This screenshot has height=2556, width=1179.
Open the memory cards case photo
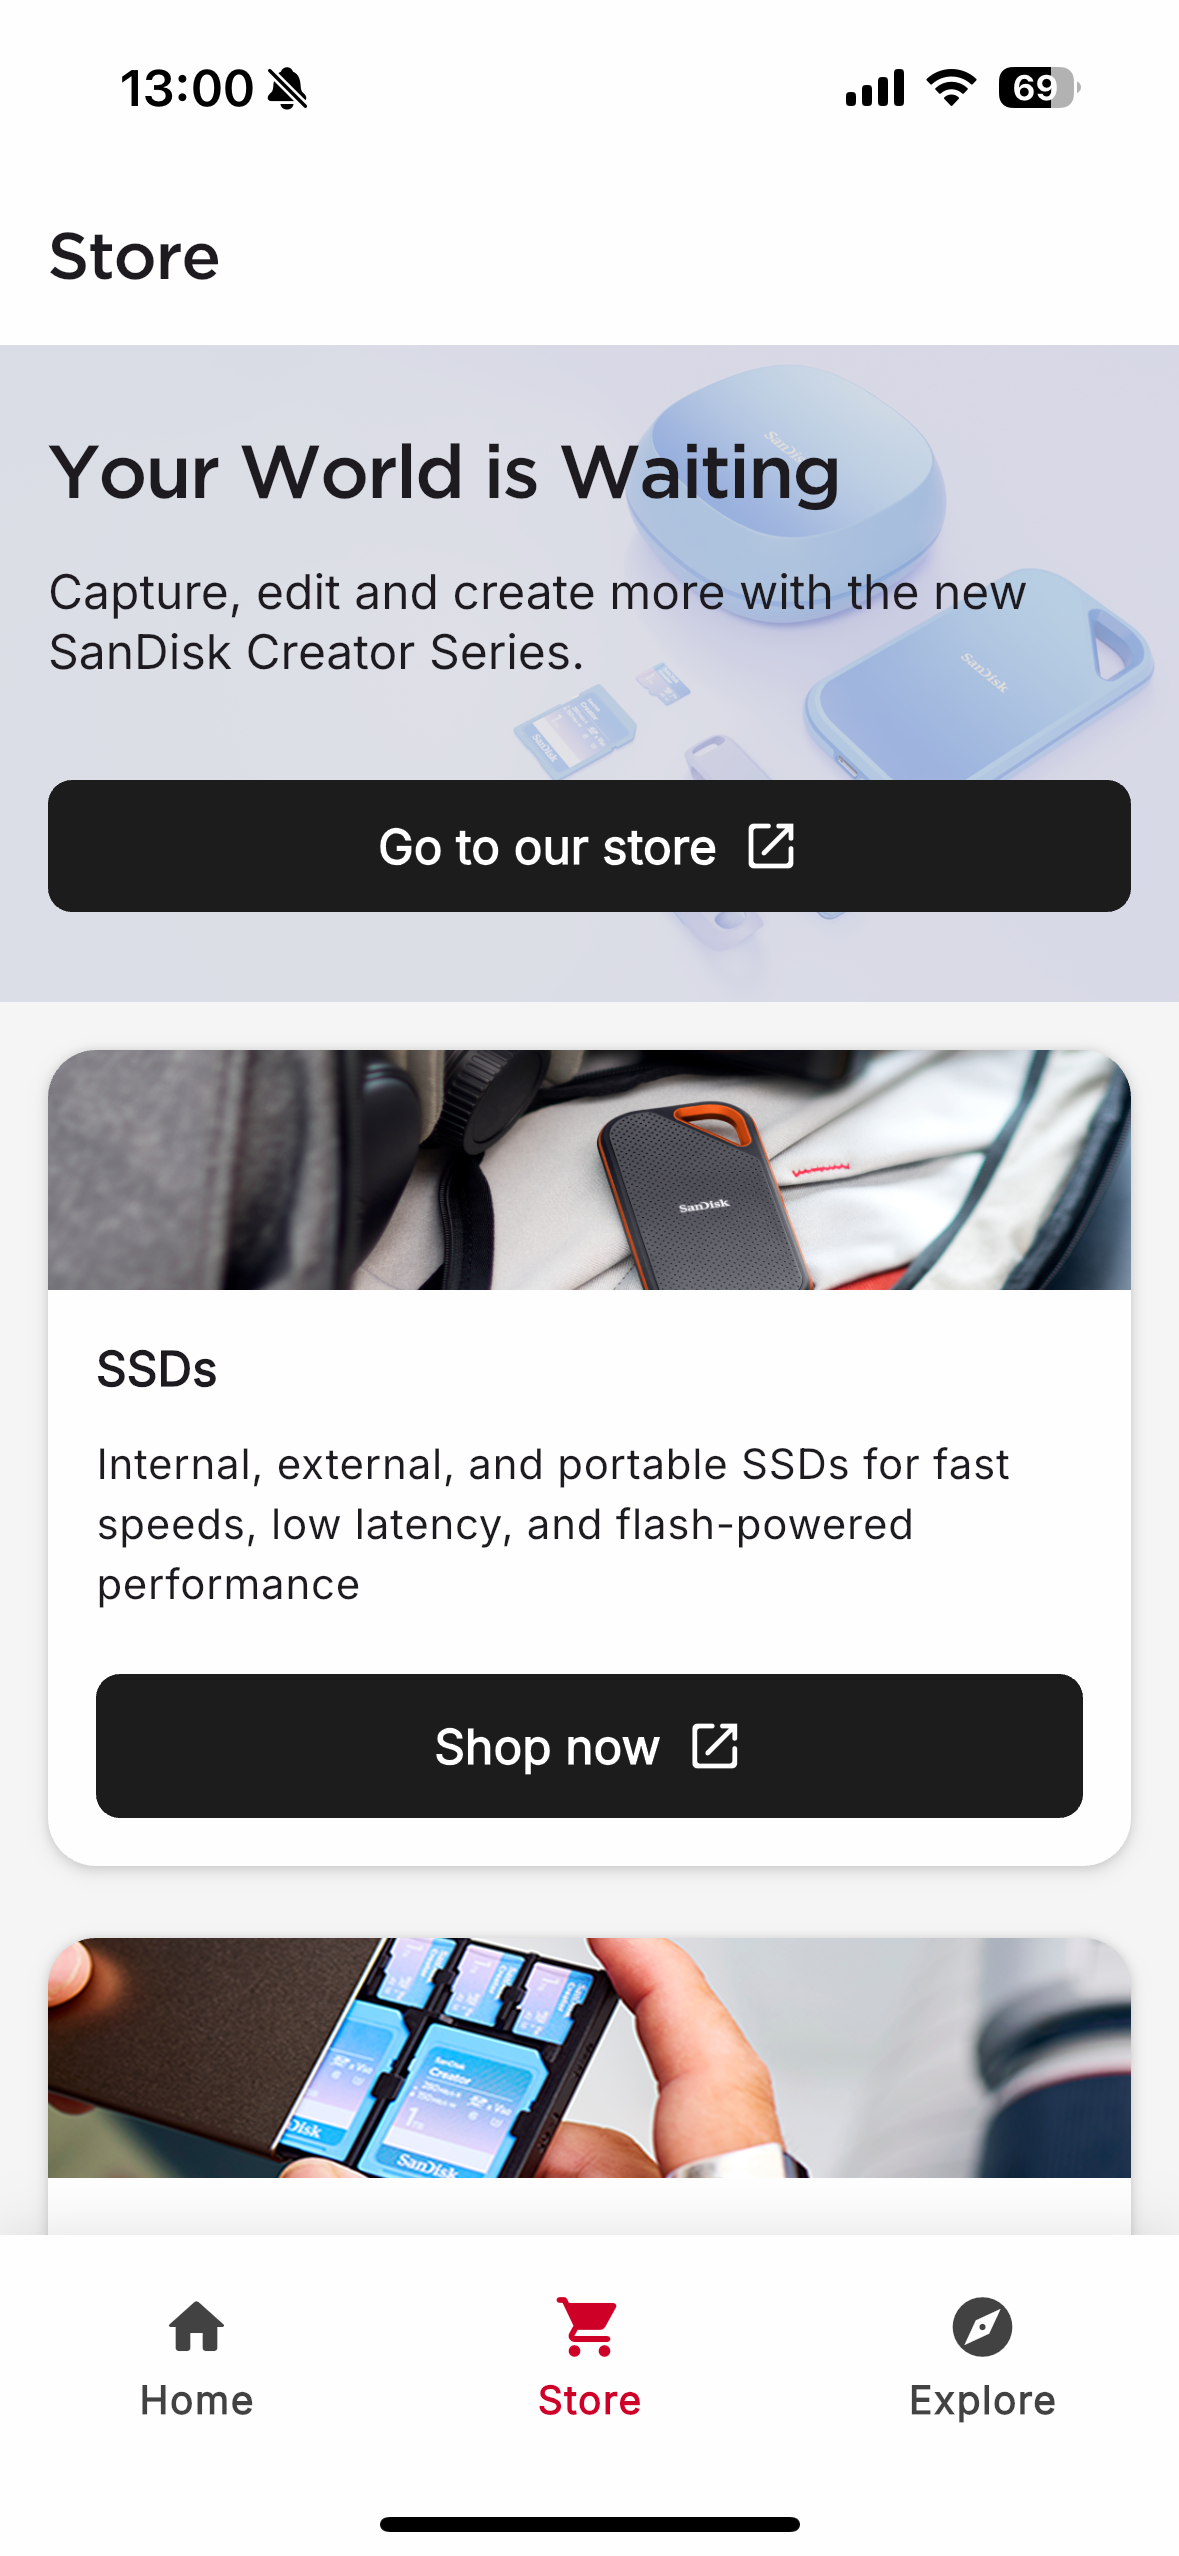tap(589, 2058)
